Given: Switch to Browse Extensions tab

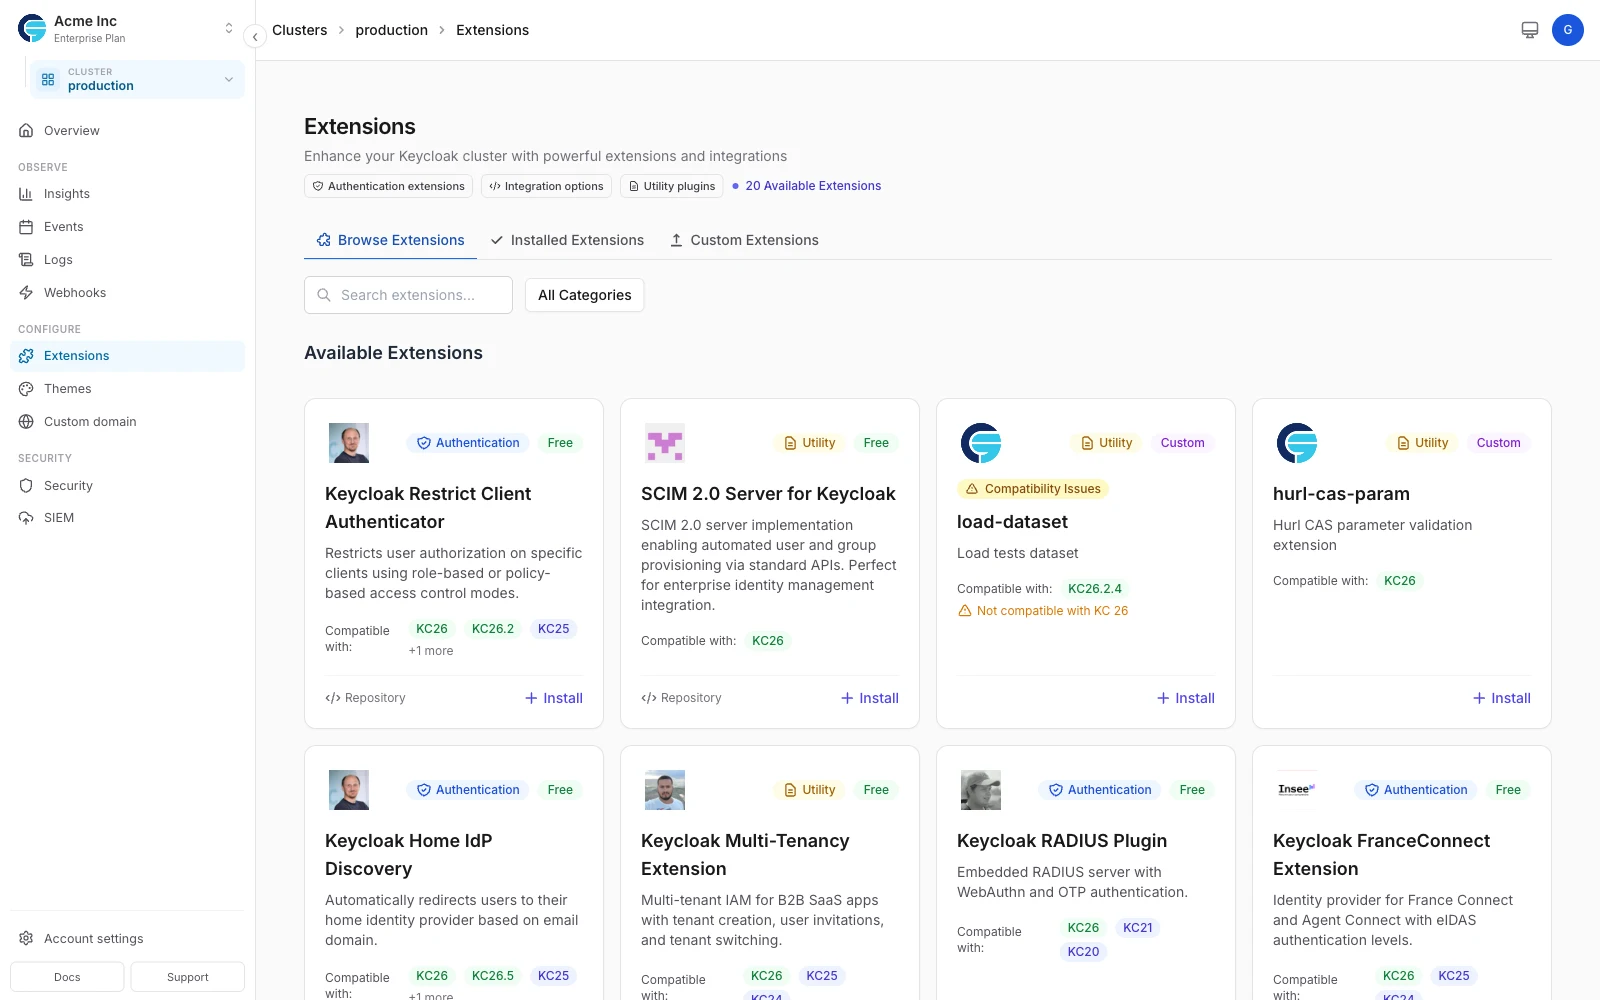Looking at the screenshot, I should coord(391,240).
